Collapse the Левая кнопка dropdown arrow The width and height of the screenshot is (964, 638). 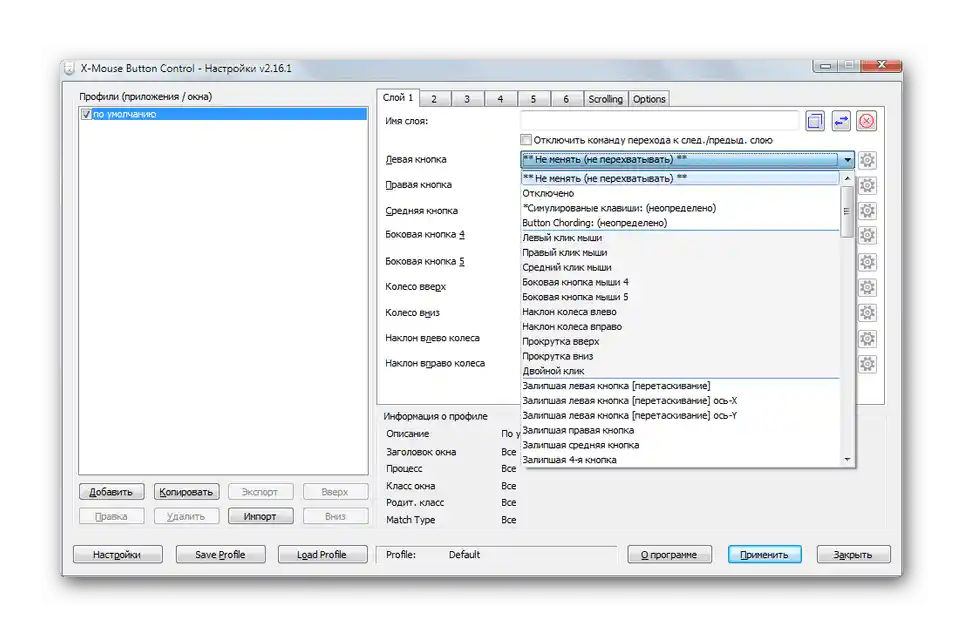tap(847, 160)
